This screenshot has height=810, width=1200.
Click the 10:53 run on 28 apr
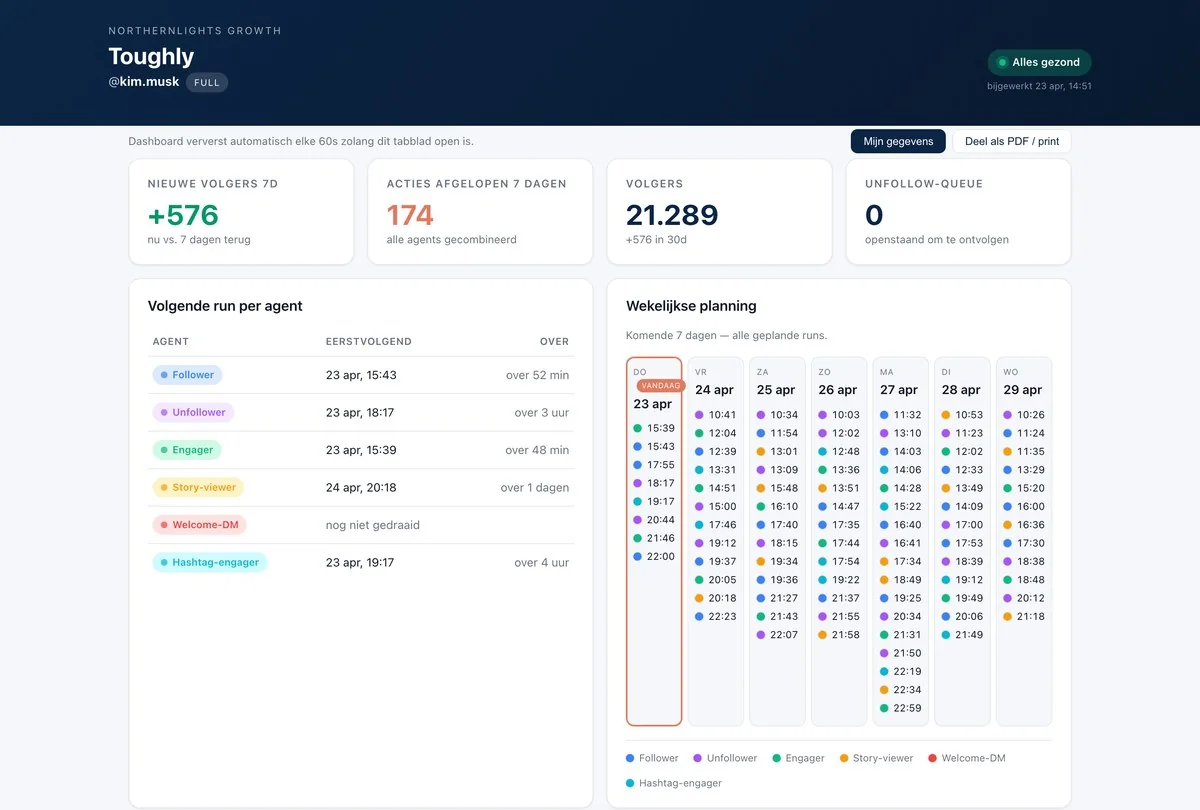pyautogui.click(x=964, y=415)
